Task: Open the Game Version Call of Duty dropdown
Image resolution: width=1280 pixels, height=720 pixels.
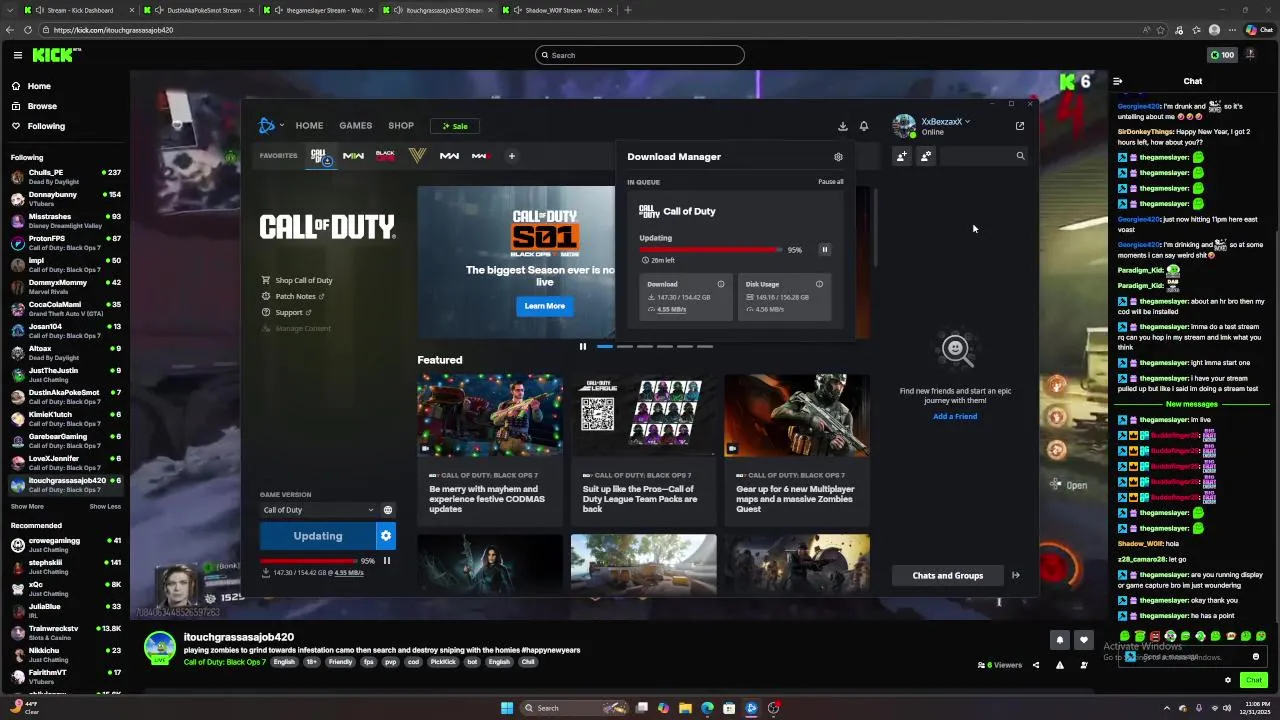Action: coord(318,510)
